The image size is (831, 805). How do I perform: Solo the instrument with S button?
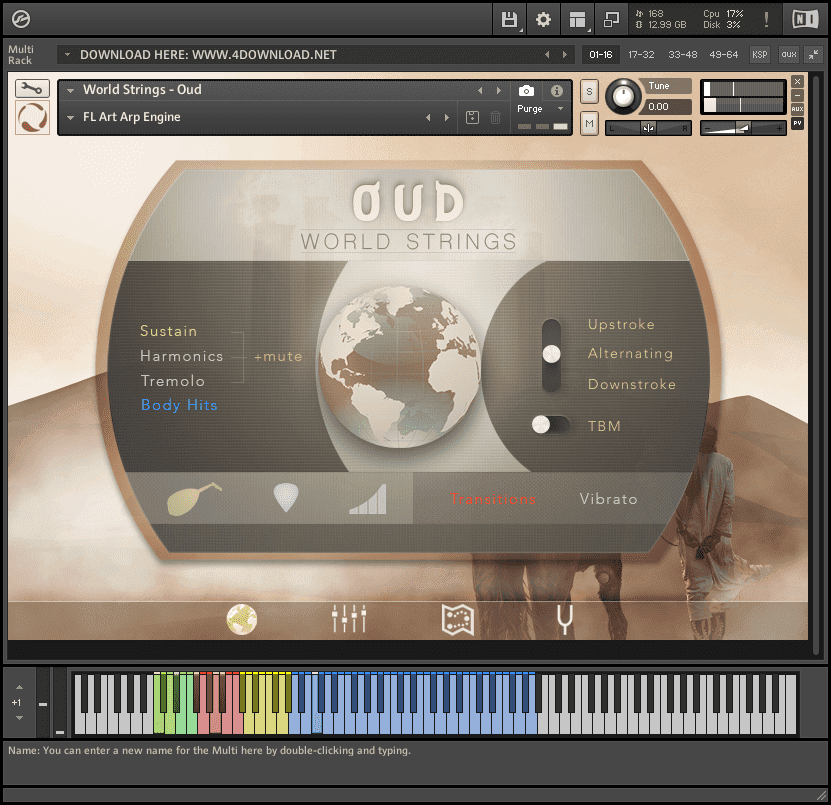click(x=589, y=92)
